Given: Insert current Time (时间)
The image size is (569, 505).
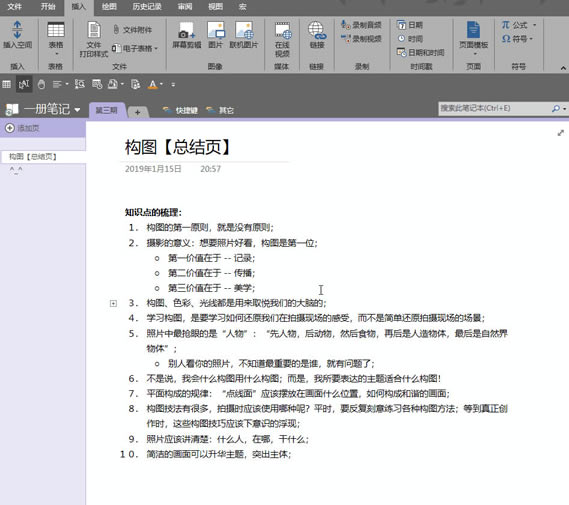Looking at the screenshot, I should [x=410, y=38].
